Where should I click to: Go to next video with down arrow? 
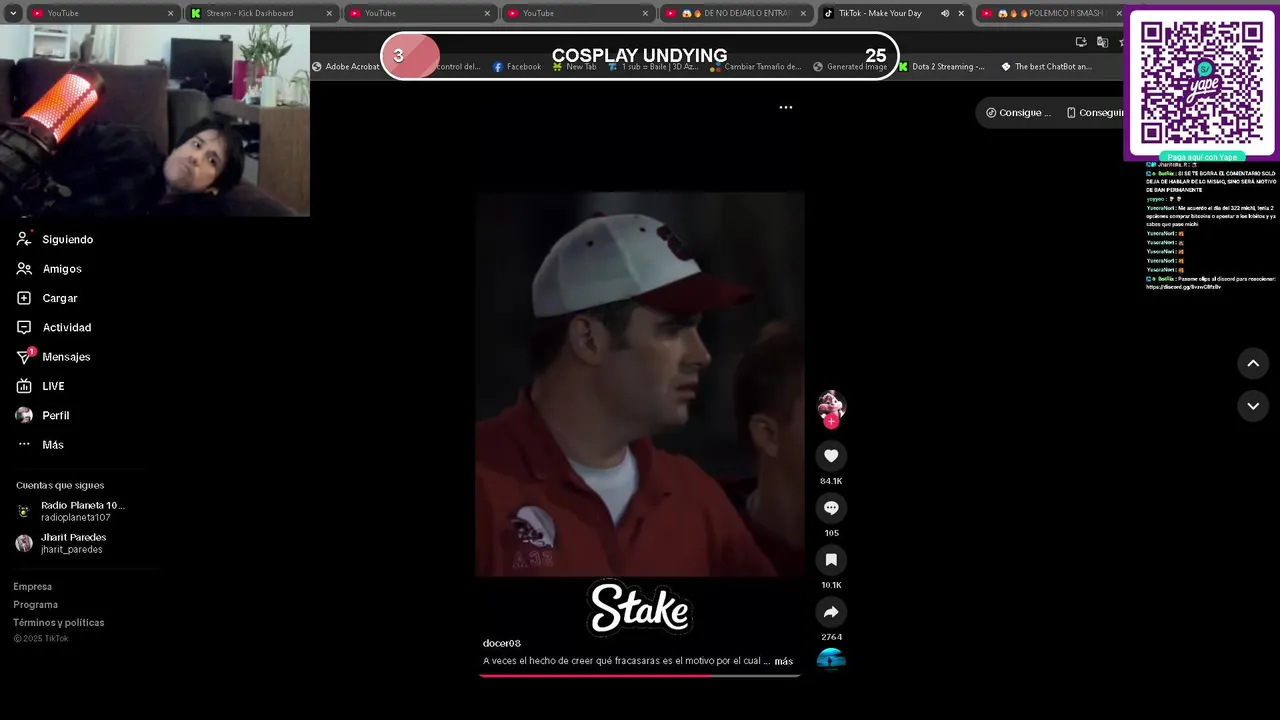coord(1253,405)
